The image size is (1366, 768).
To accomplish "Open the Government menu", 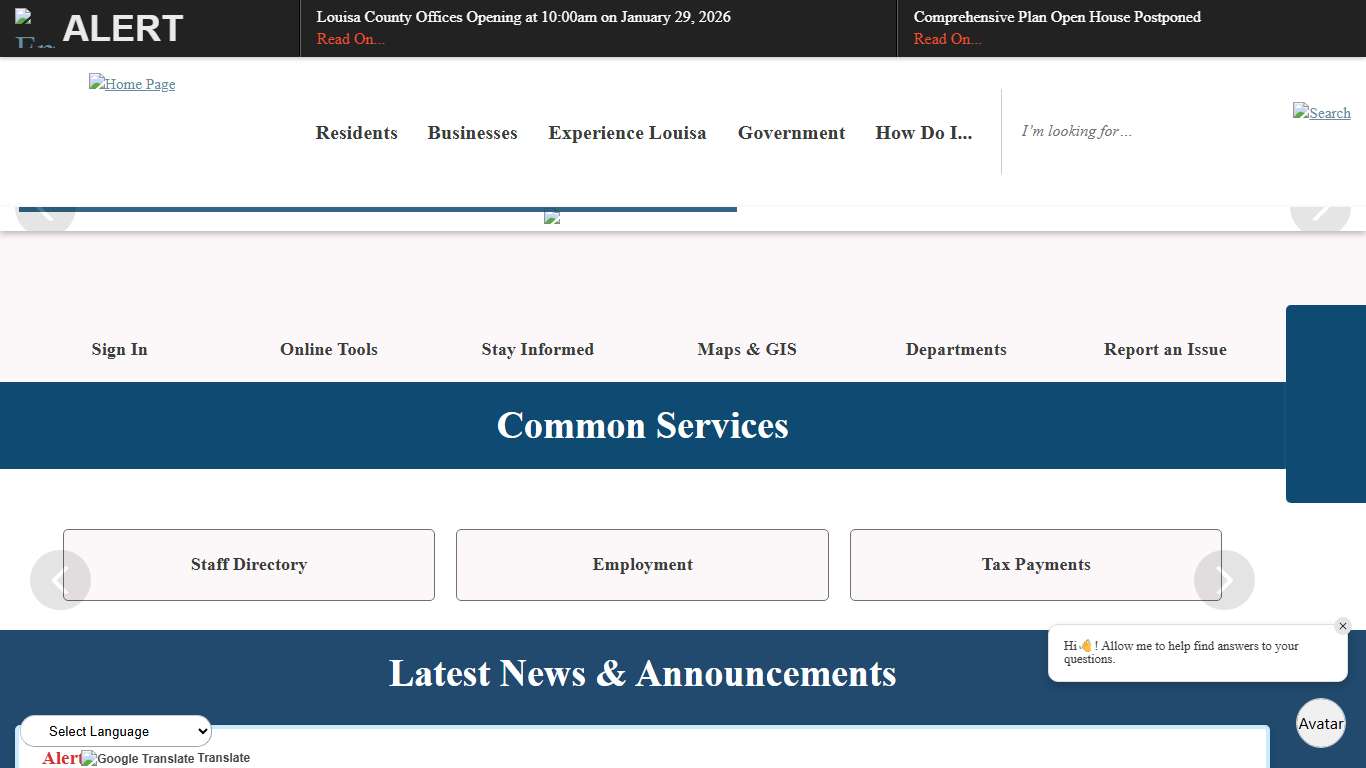I will pos(791,132).
